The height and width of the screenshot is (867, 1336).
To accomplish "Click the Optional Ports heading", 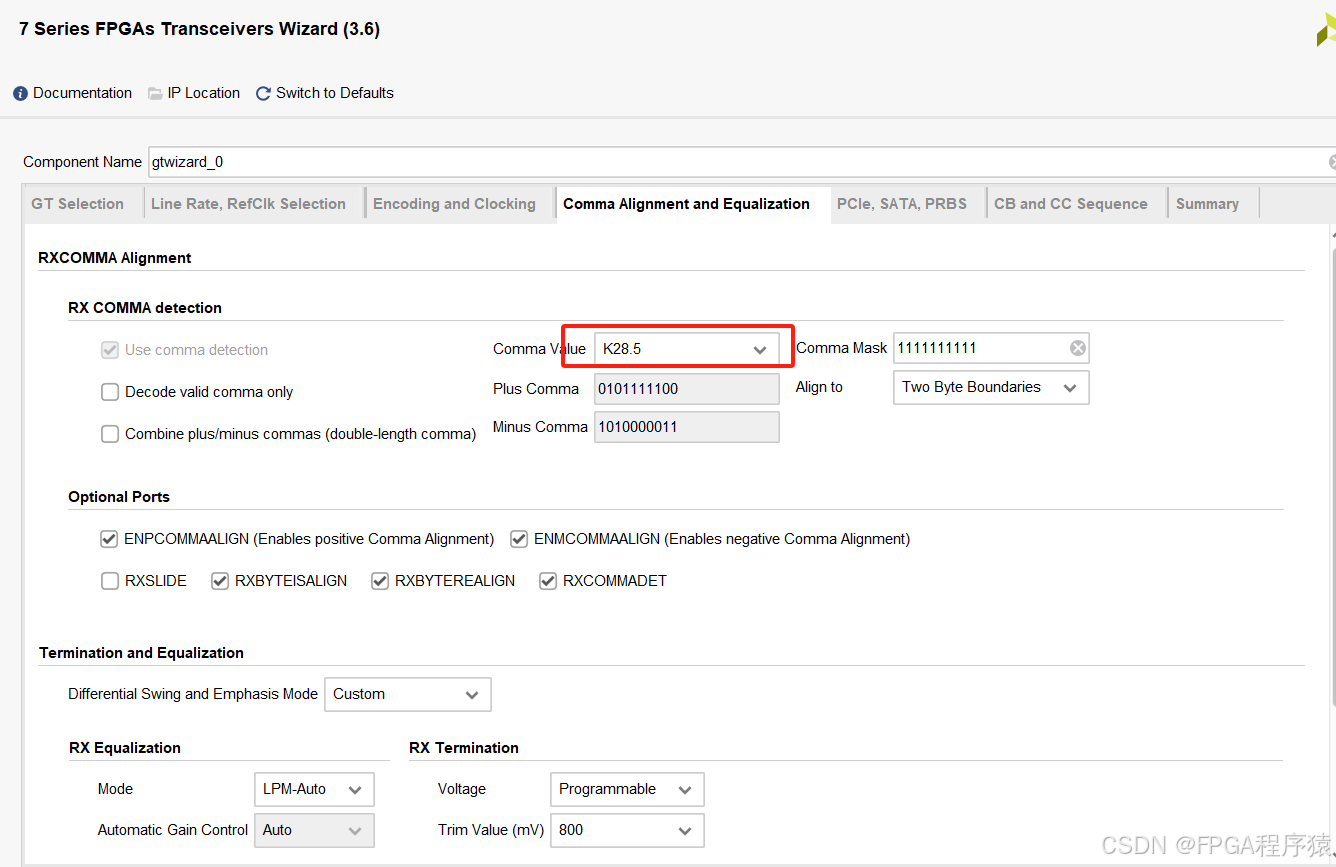I will click(x=119, y=497).
